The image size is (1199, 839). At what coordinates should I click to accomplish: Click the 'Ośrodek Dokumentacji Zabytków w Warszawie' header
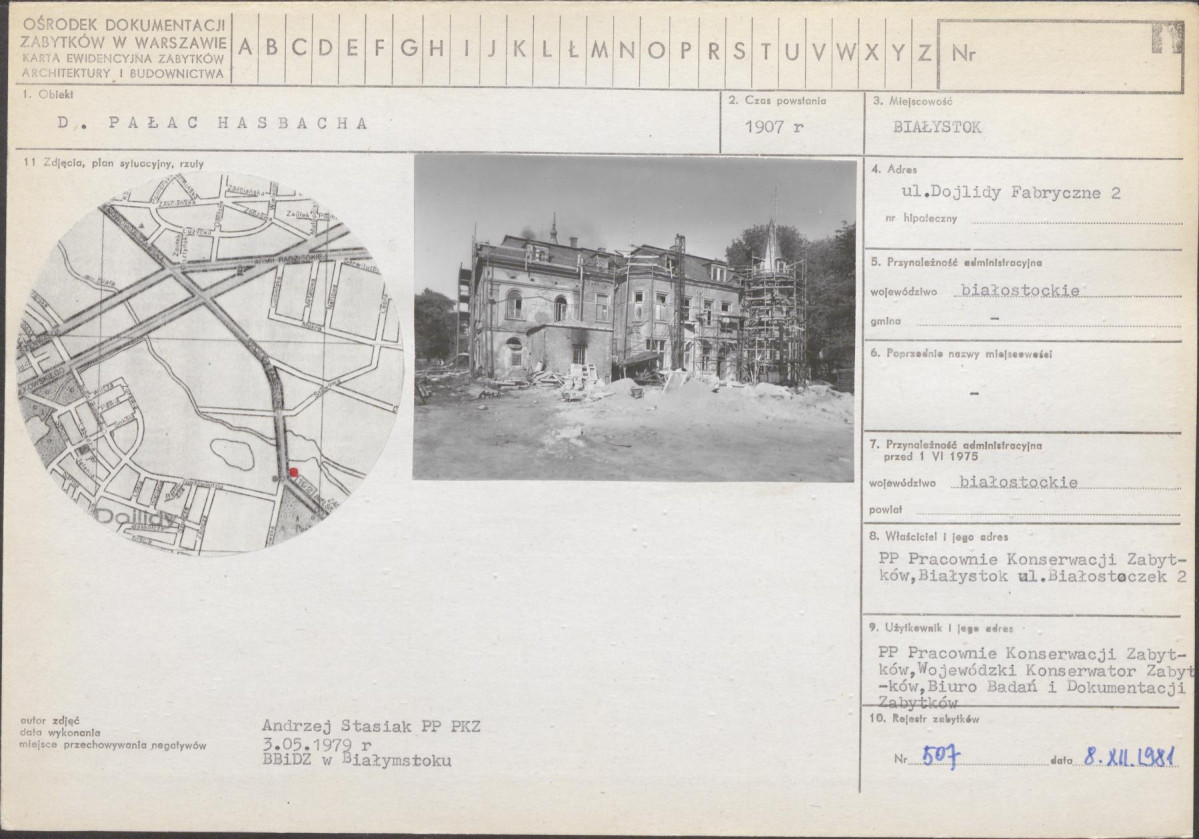point(124,47)
